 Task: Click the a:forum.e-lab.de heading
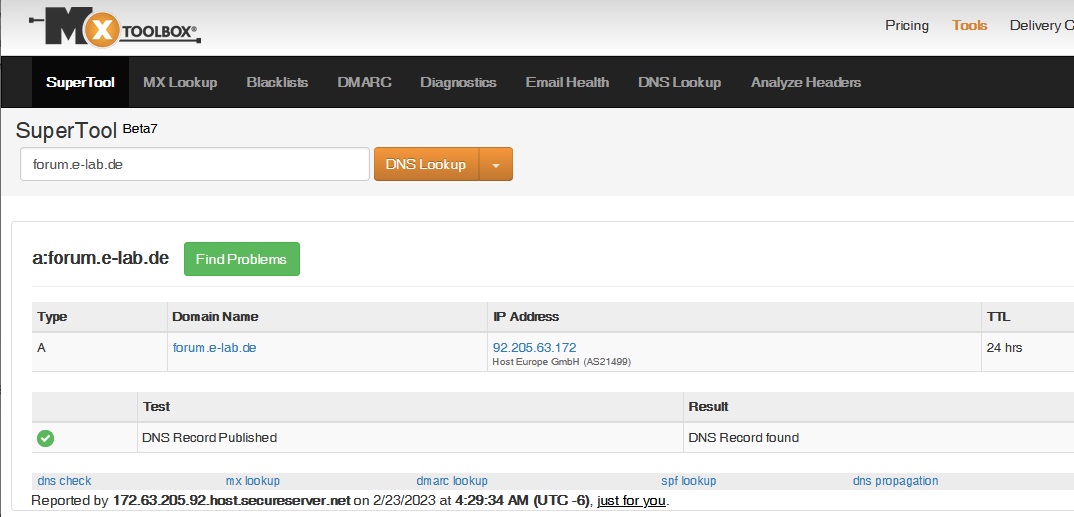(x=101, y=258)
